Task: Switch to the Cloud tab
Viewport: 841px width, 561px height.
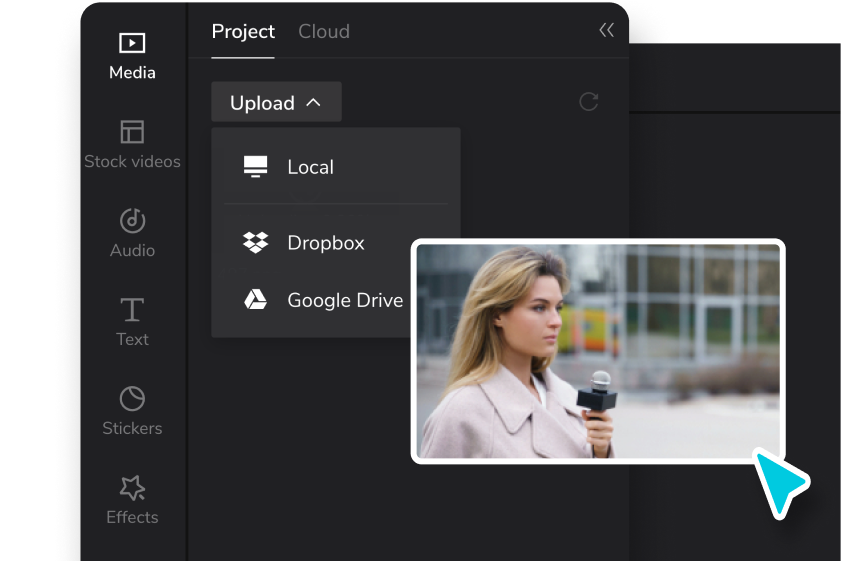Action: click(324, 32)
